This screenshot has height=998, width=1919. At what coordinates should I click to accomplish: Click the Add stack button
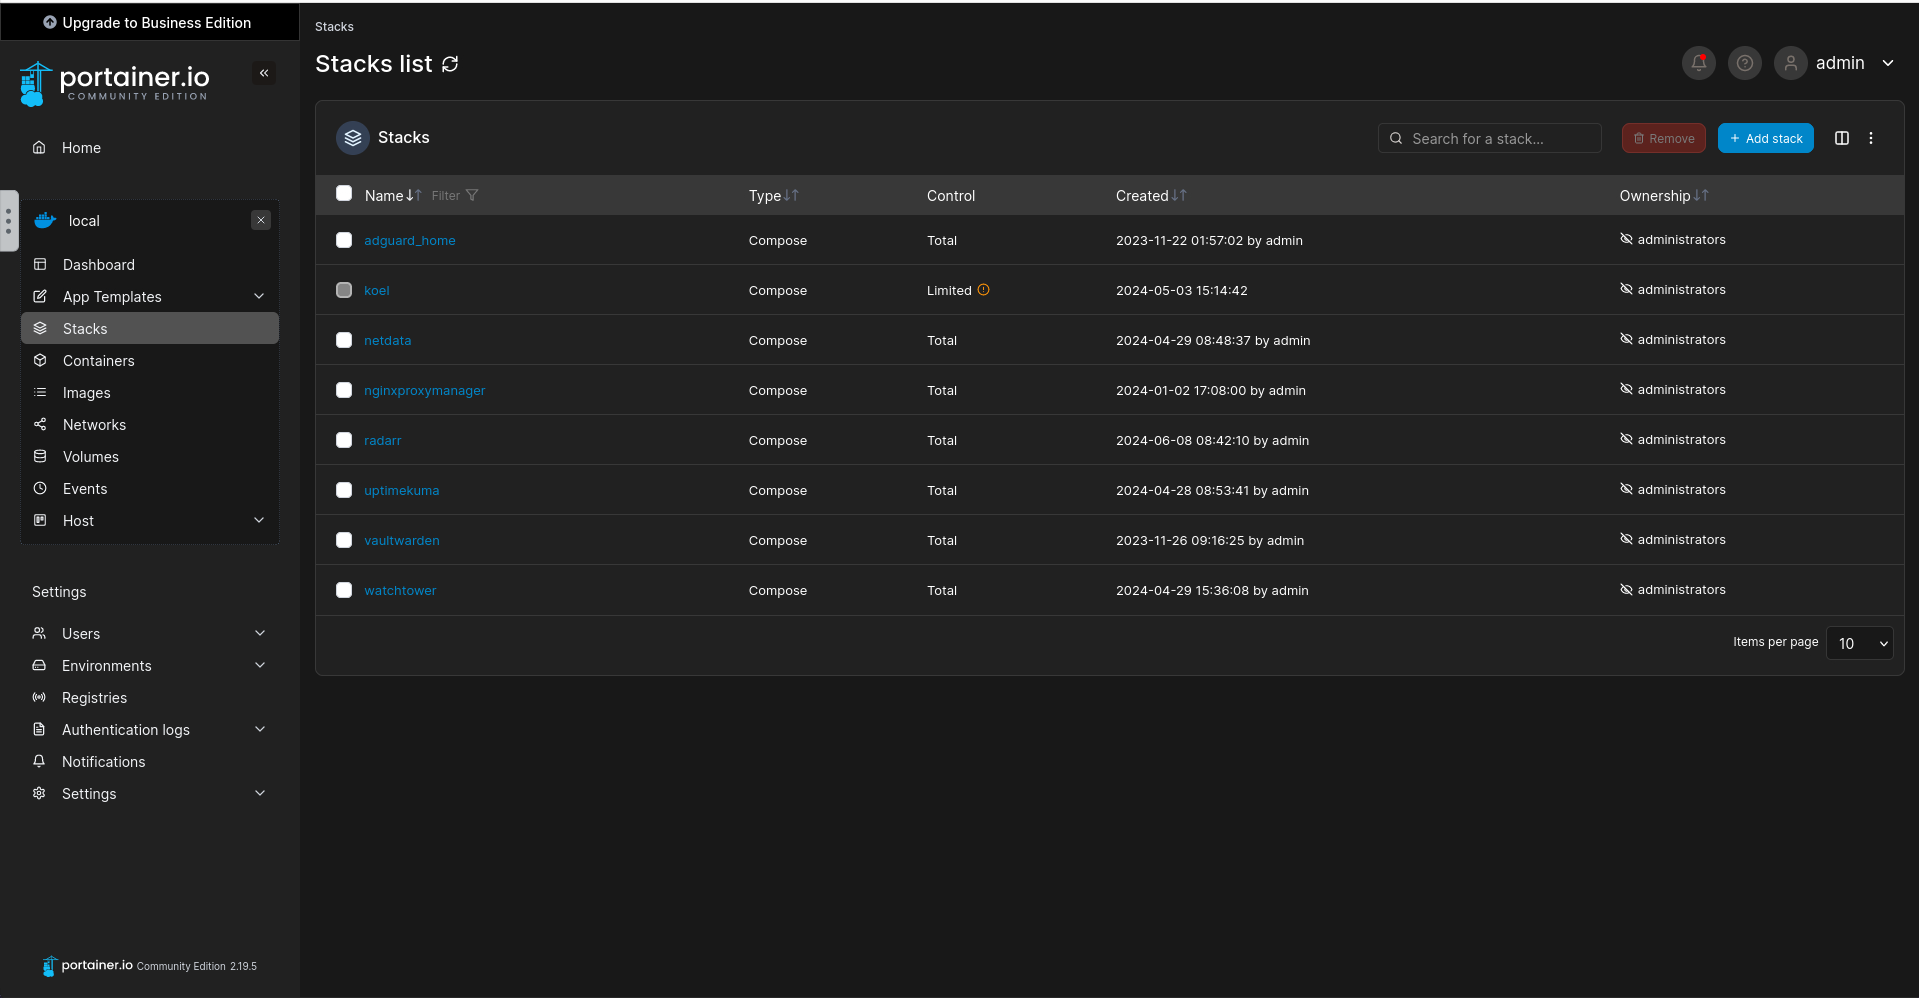tap(1765, 138)
